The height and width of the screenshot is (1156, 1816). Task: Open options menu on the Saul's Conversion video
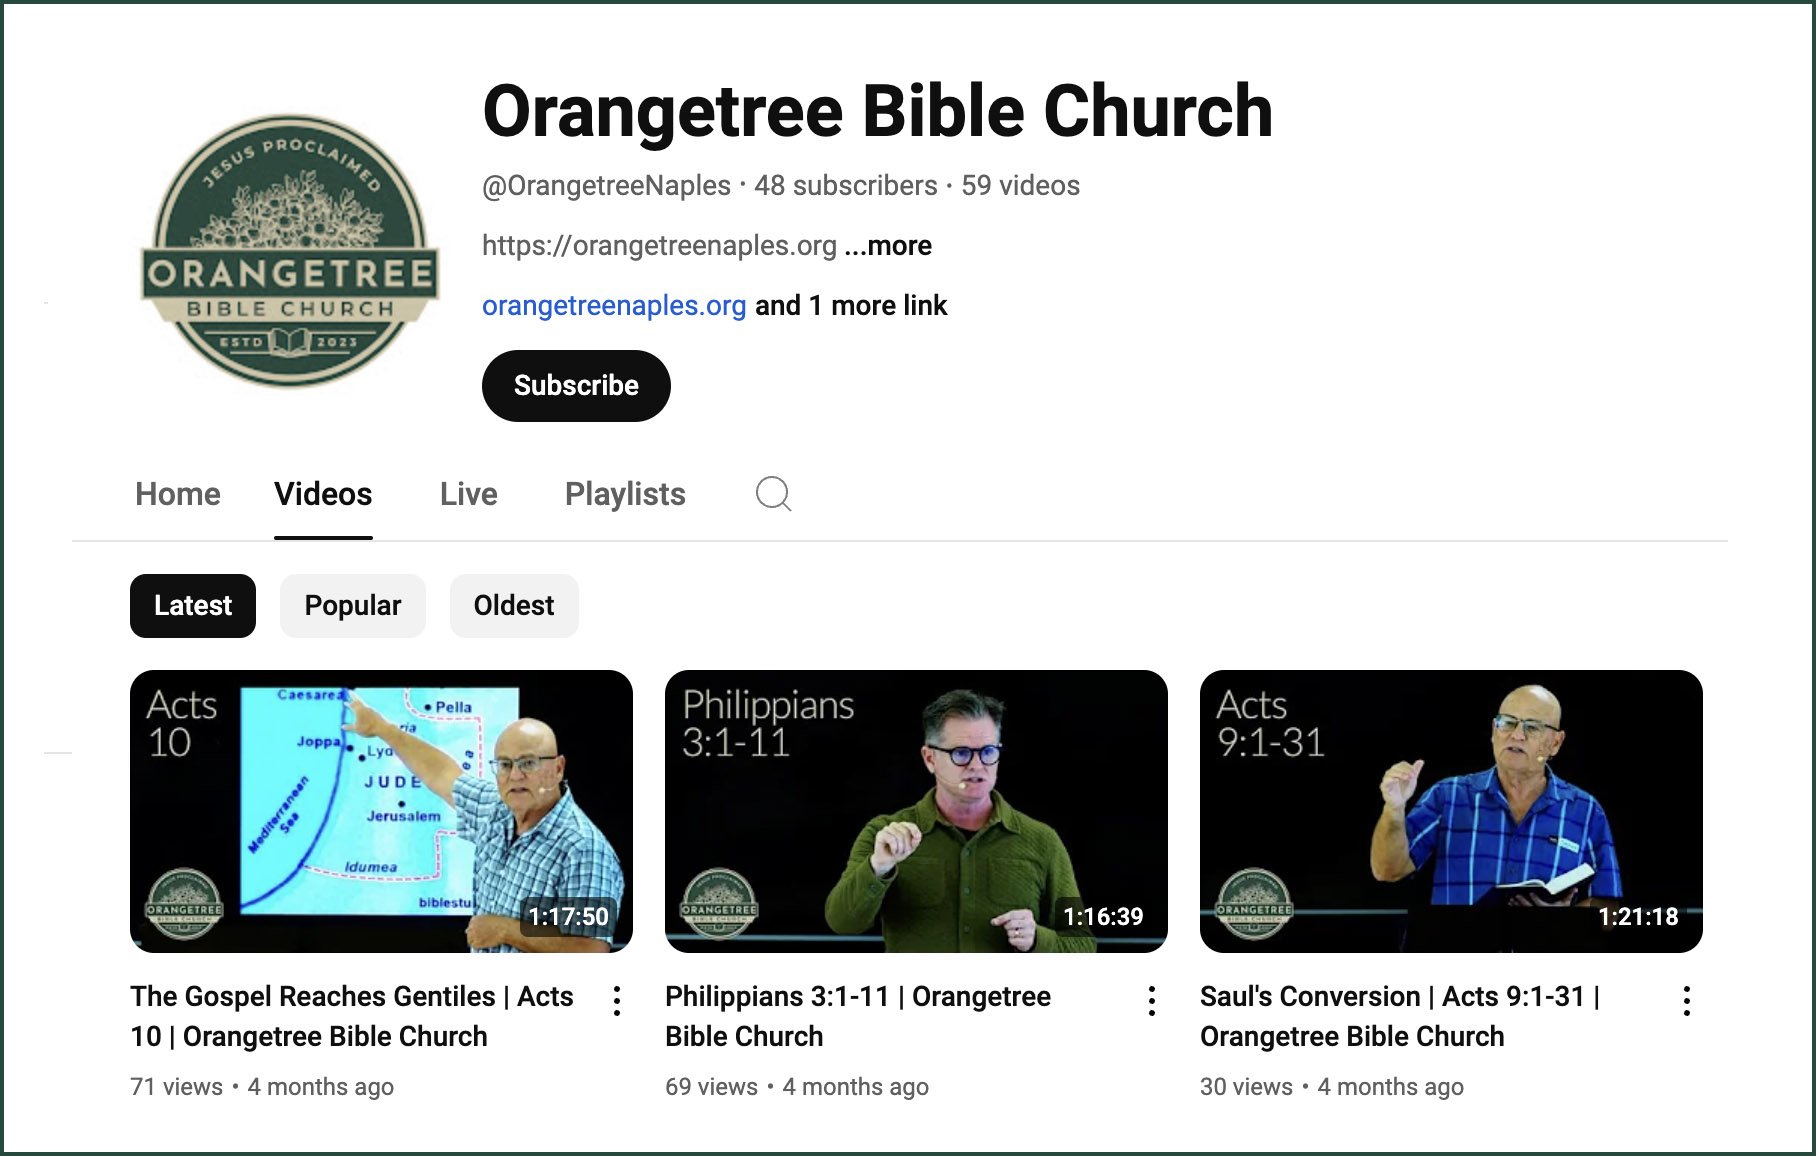click(1687, 999)
